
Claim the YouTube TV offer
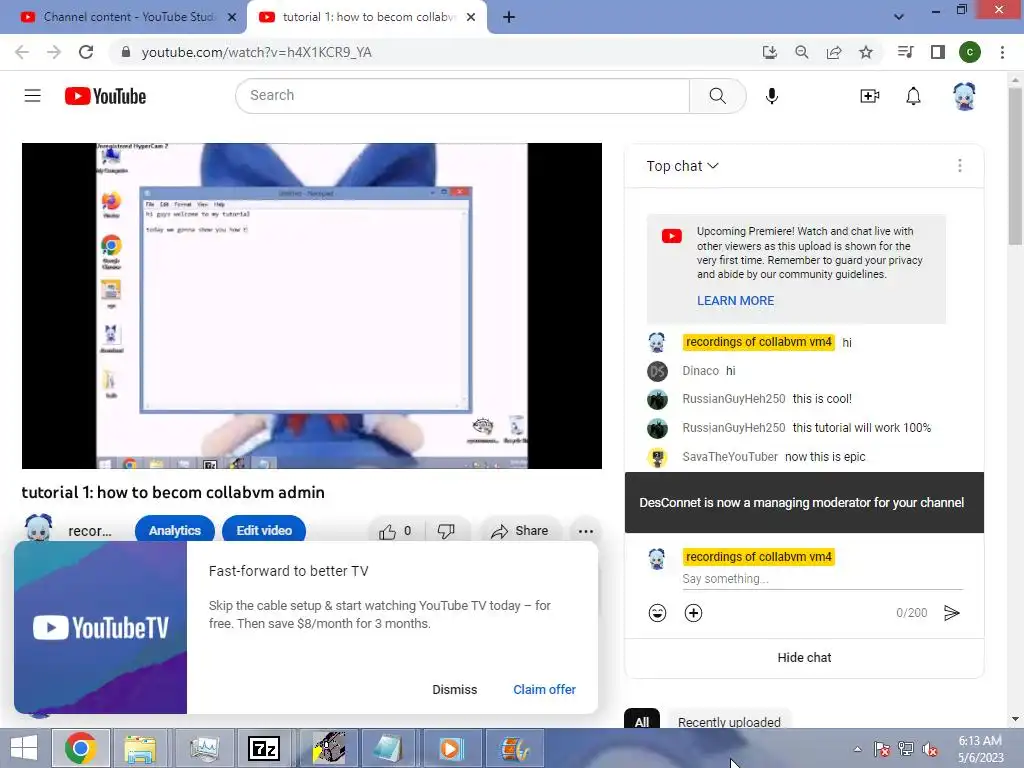click(544, 690)
